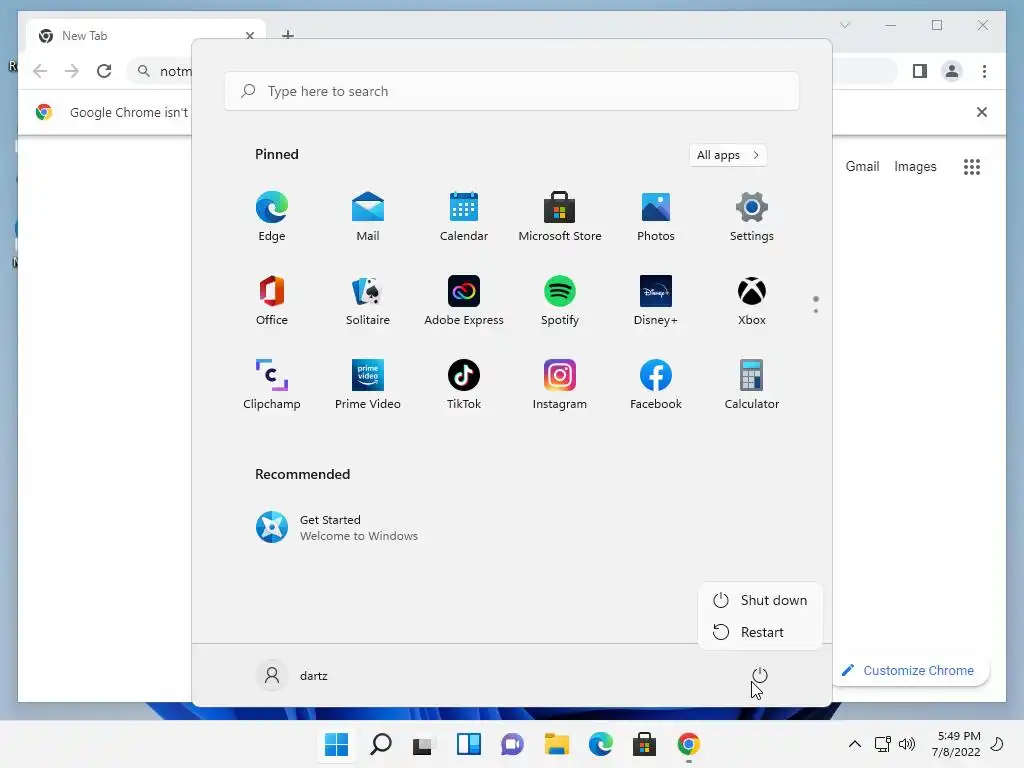
Task: Open Chrome three-dot menu
Action: point(984,71)
